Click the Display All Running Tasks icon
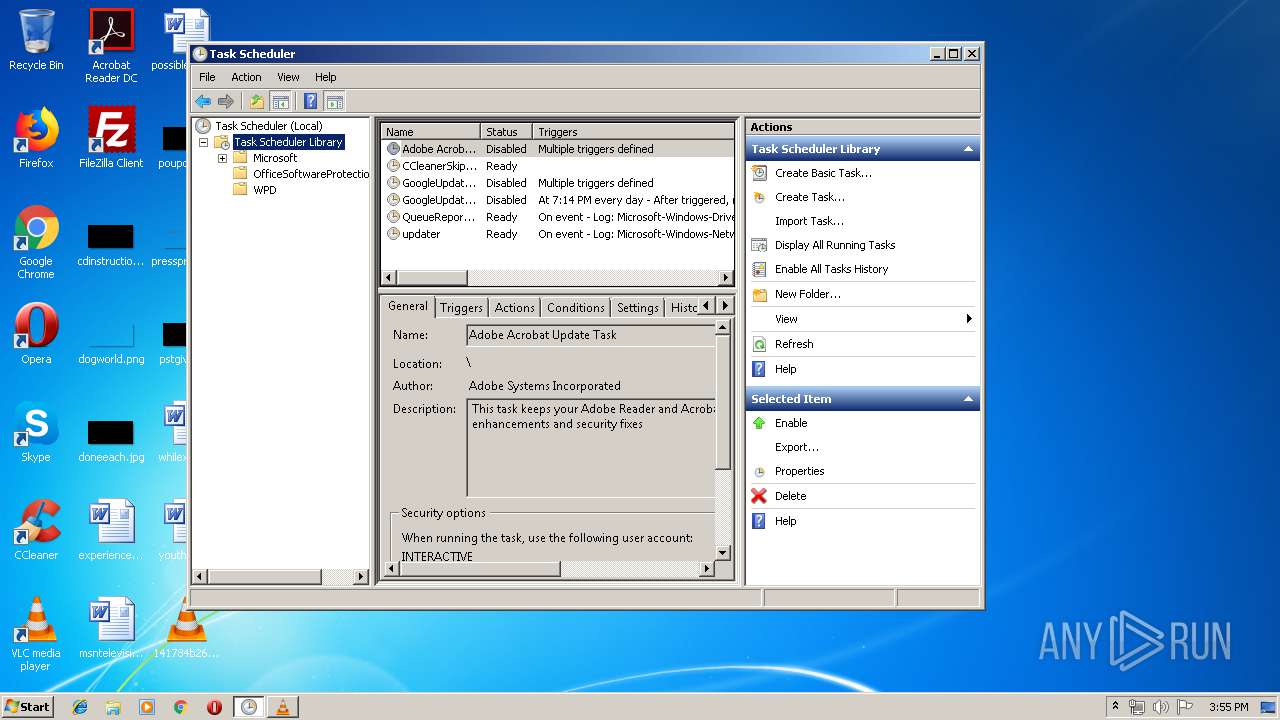The height and width of the screenshot is (720, 1280). click(760, 245)
